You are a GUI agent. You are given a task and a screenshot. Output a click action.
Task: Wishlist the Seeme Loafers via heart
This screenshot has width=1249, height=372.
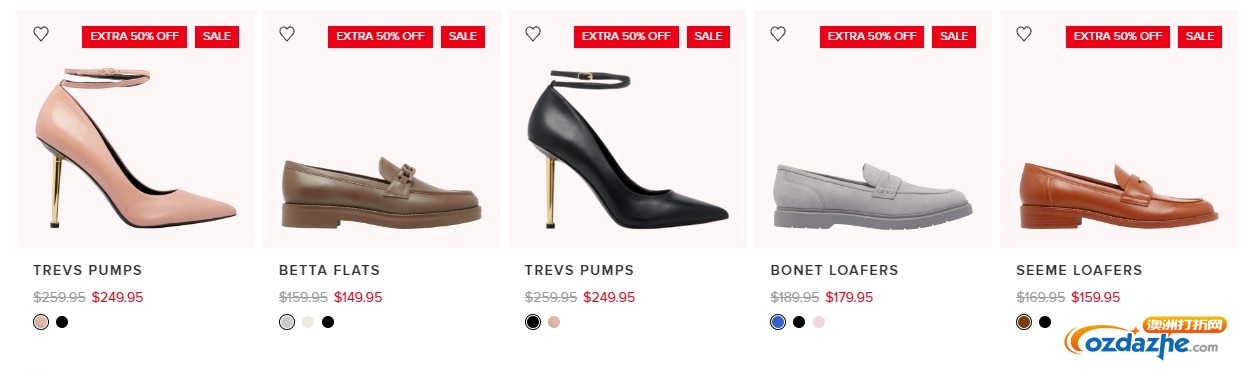point(1024,34)
